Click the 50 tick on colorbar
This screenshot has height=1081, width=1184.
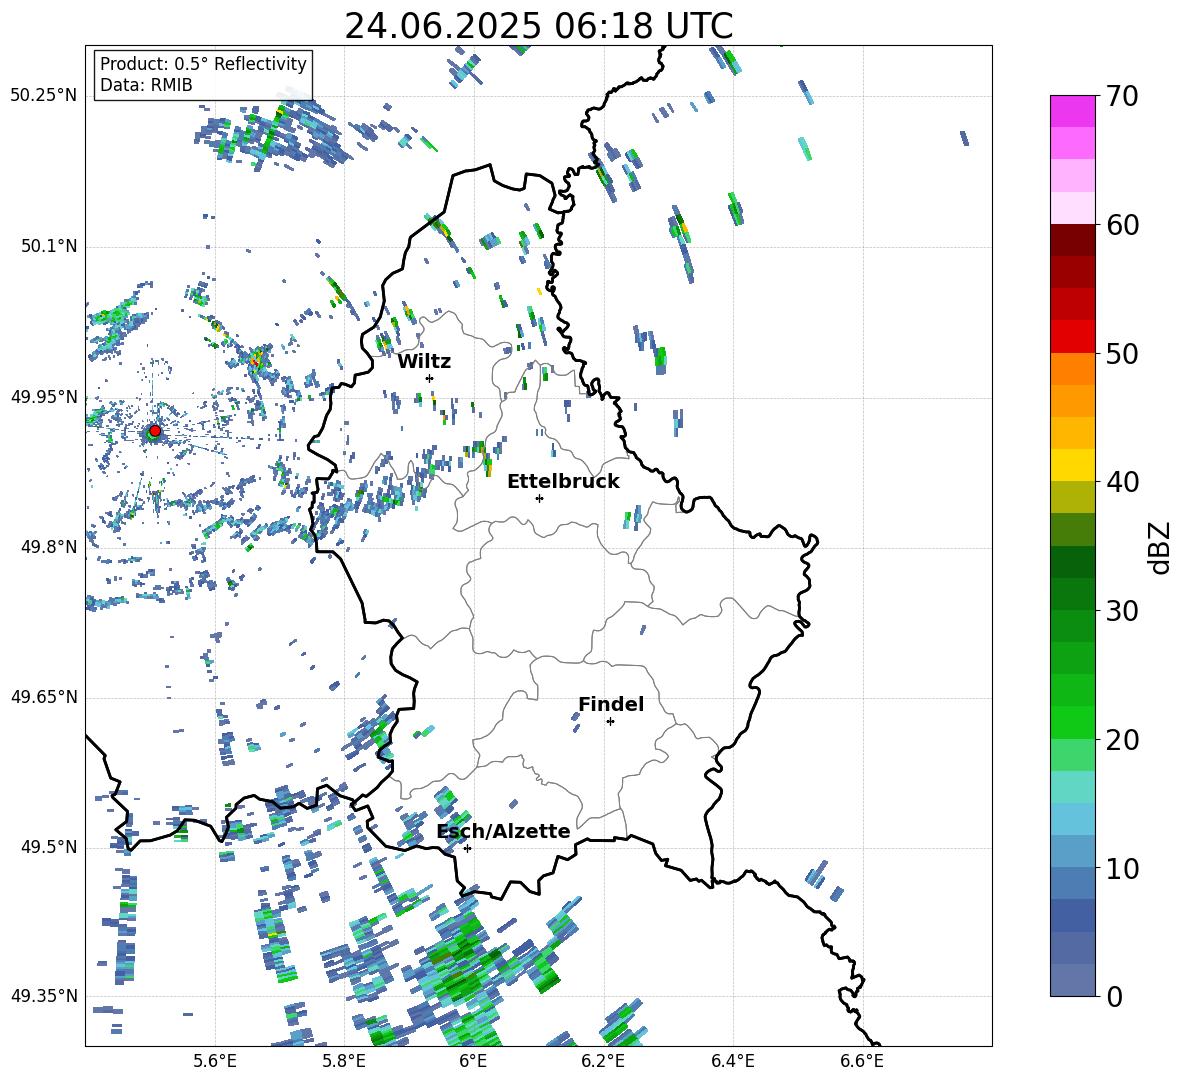[1122, 353]
